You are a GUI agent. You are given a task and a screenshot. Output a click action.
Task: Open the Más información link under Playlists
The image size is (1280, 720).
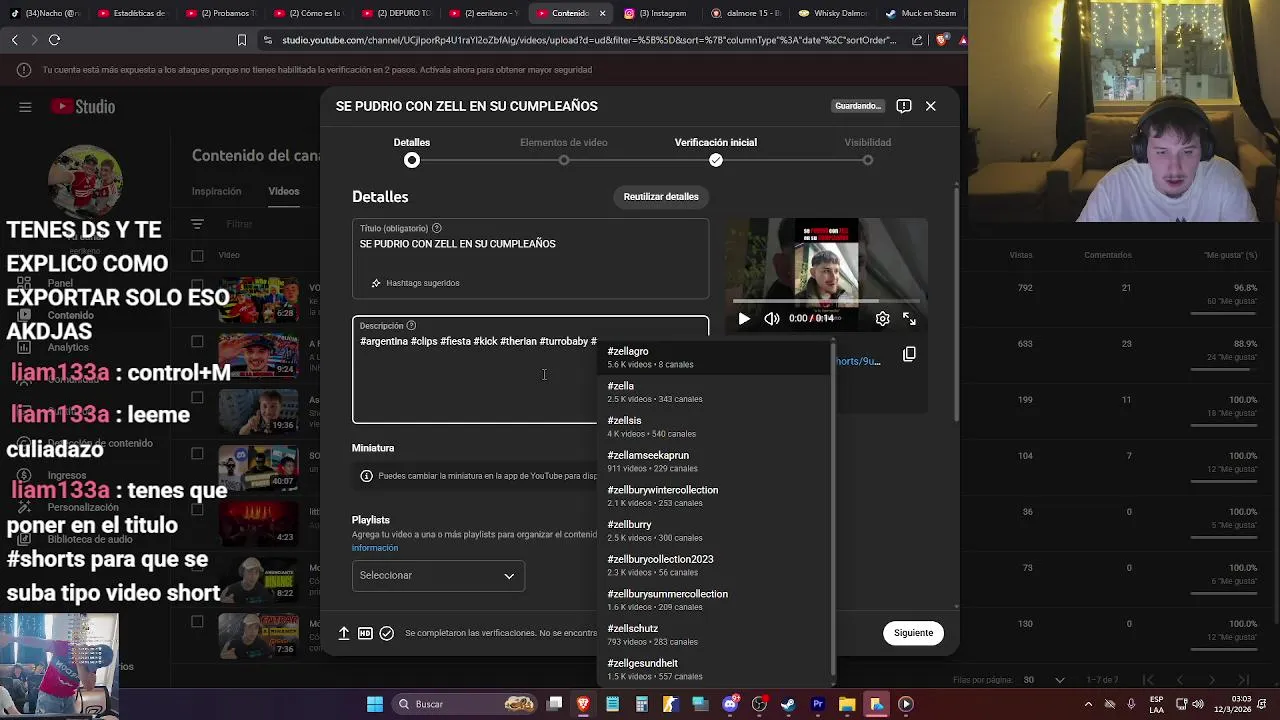[x=375, y=548]
